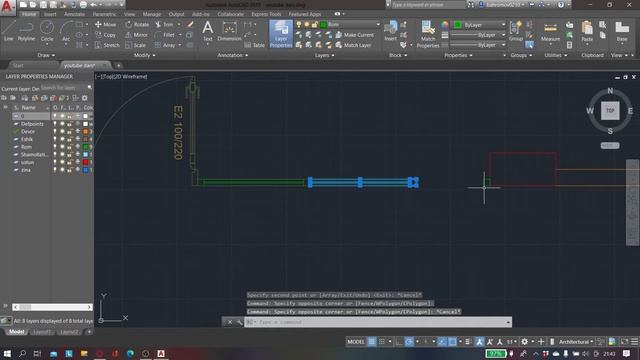Activate the Stretch command
Viewport: 640px width, 360px height.
click(107, 45)
